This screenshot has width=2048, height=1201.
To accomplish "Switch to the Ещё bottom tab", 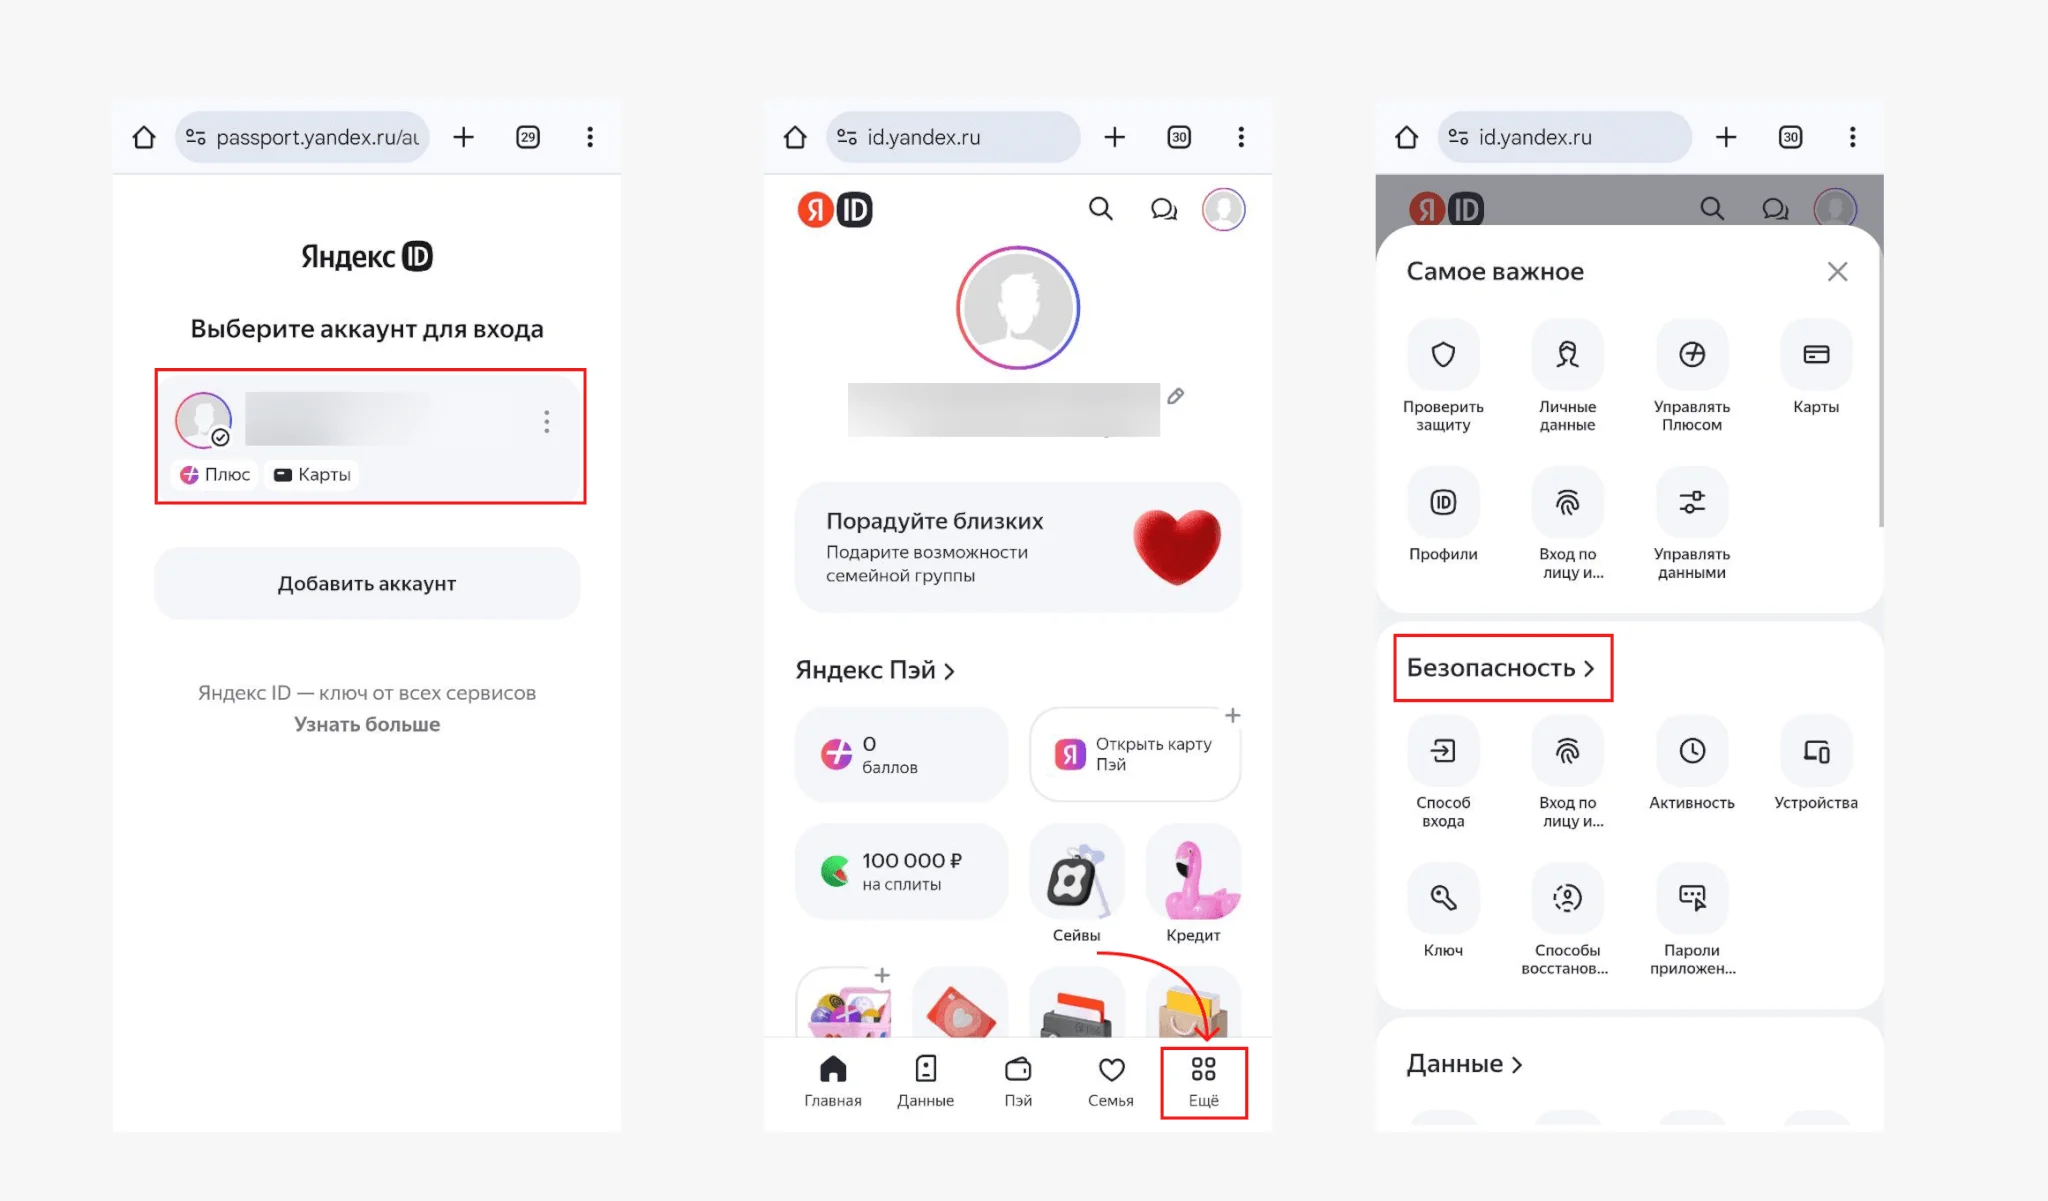I will (x=1203, y=1083).
